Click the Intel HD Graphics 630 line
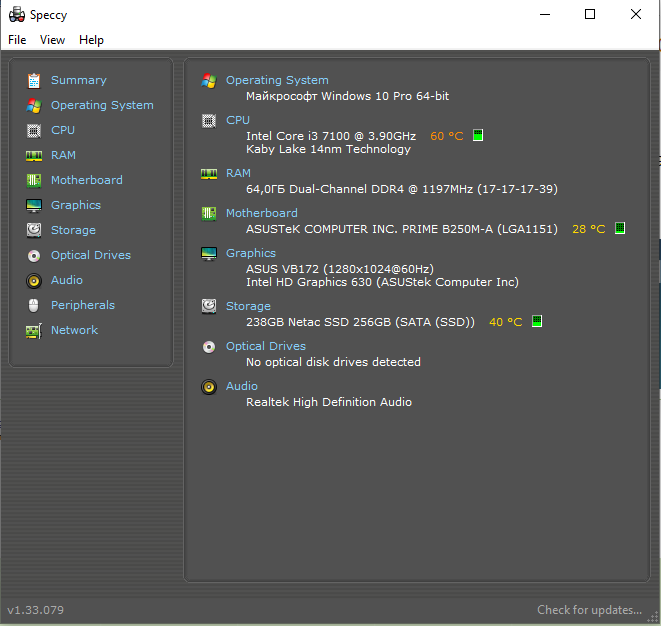The image size is (661, 626). coord(382,282)
